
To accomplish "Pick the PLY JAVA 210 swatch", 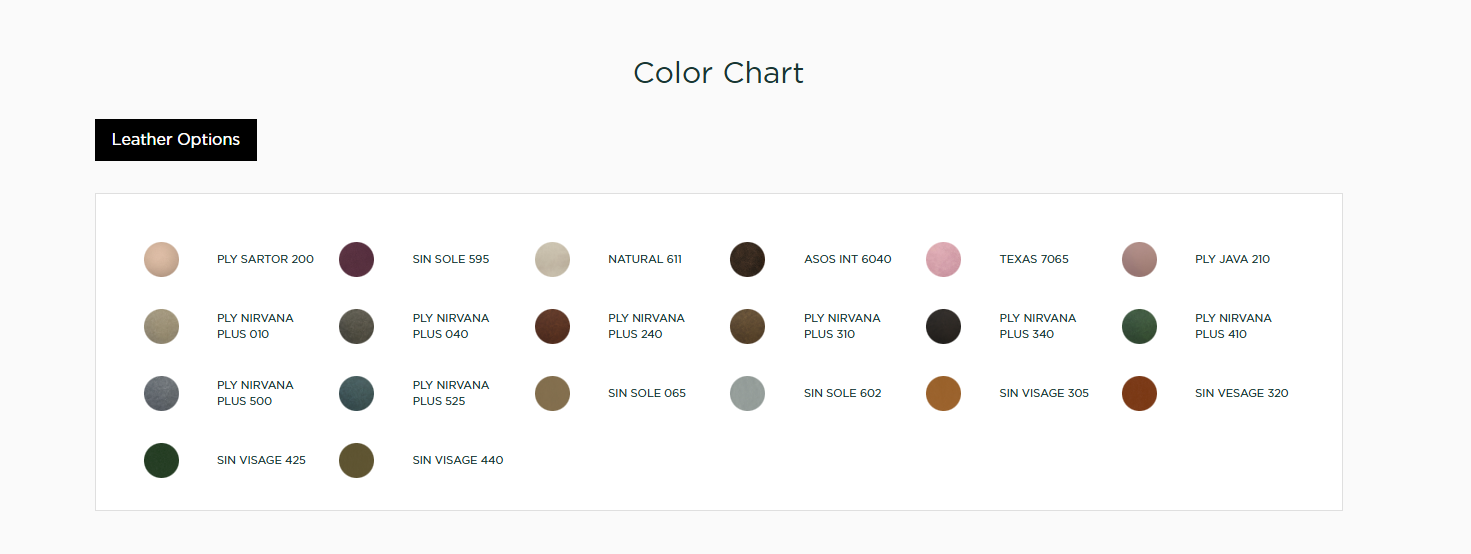I will click(x=1139, y=259).
